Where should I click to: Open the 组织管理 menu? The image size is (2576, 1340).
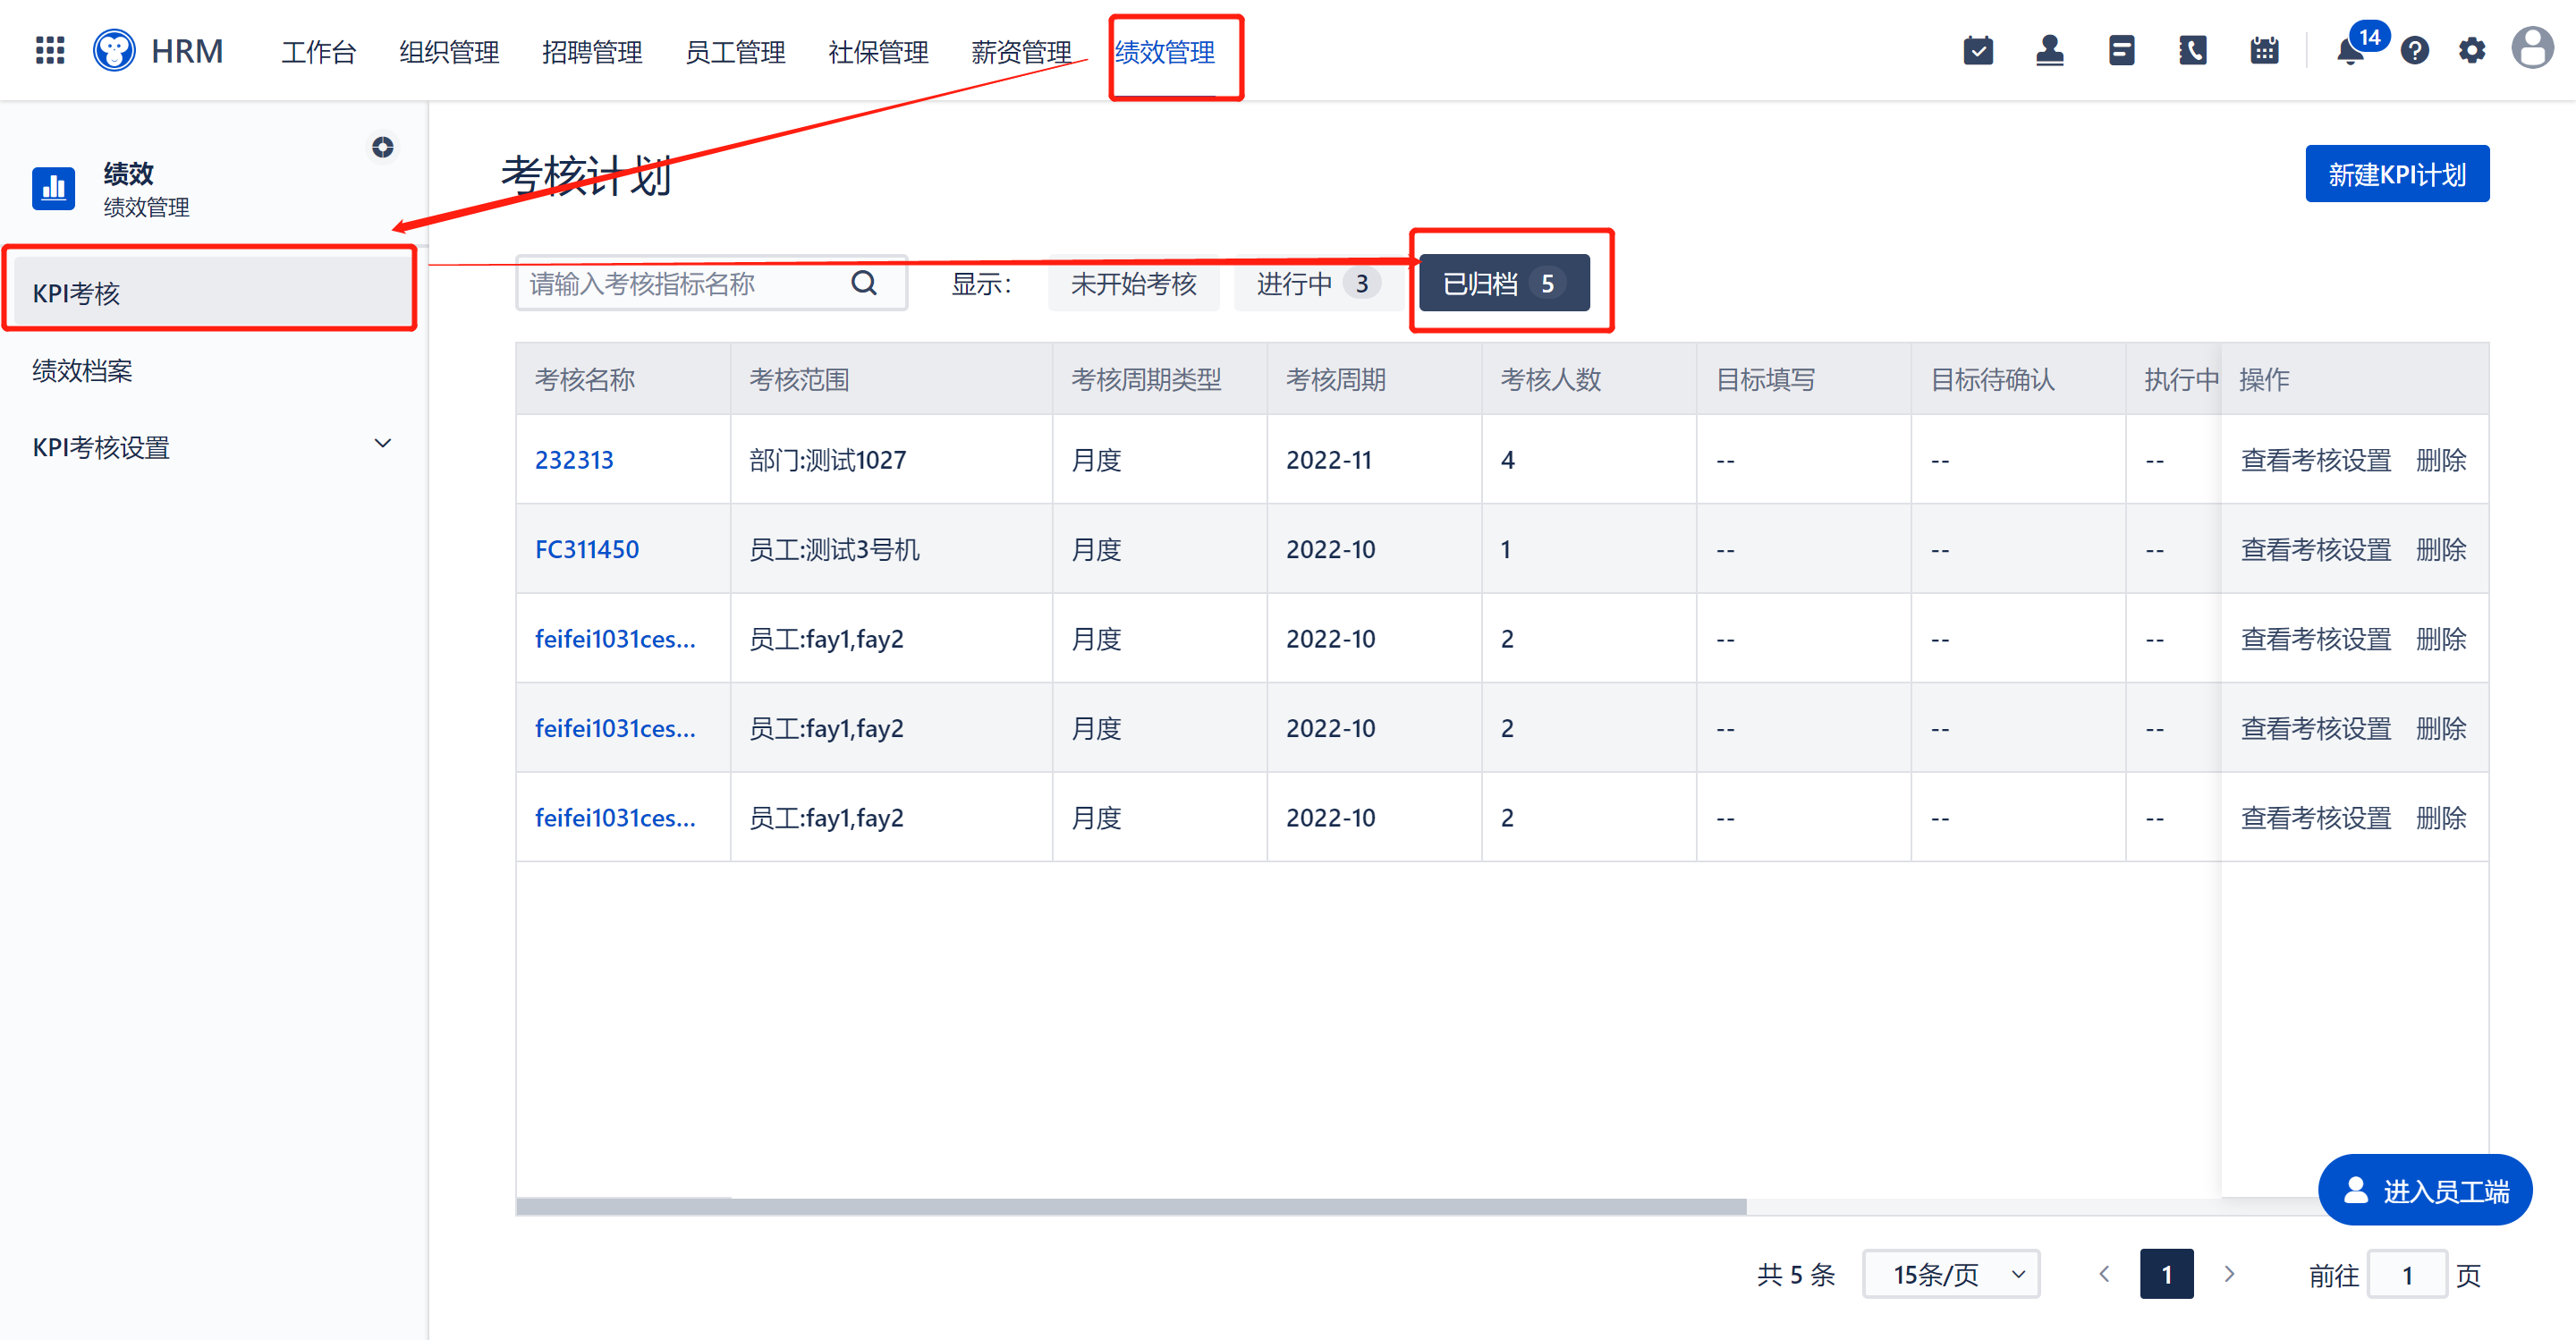tap(449, 51)
